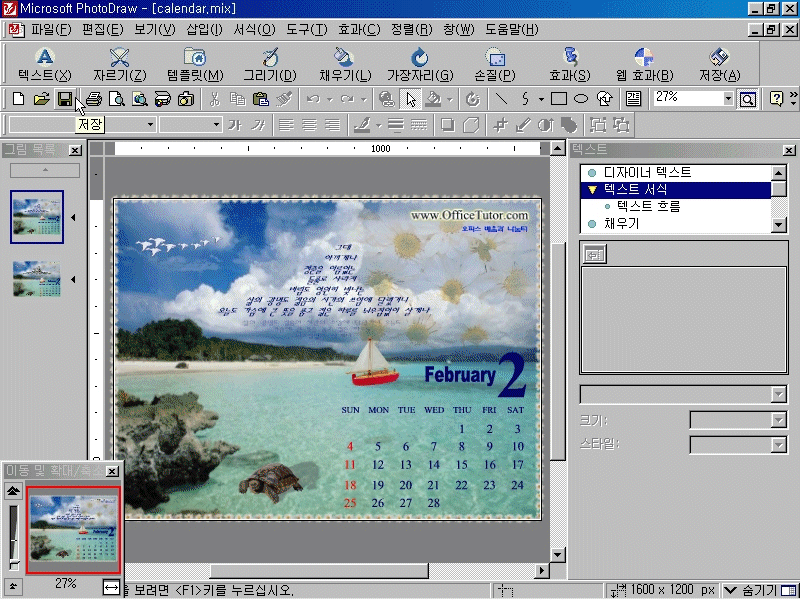Click the digital camera icon

(186, 98)
